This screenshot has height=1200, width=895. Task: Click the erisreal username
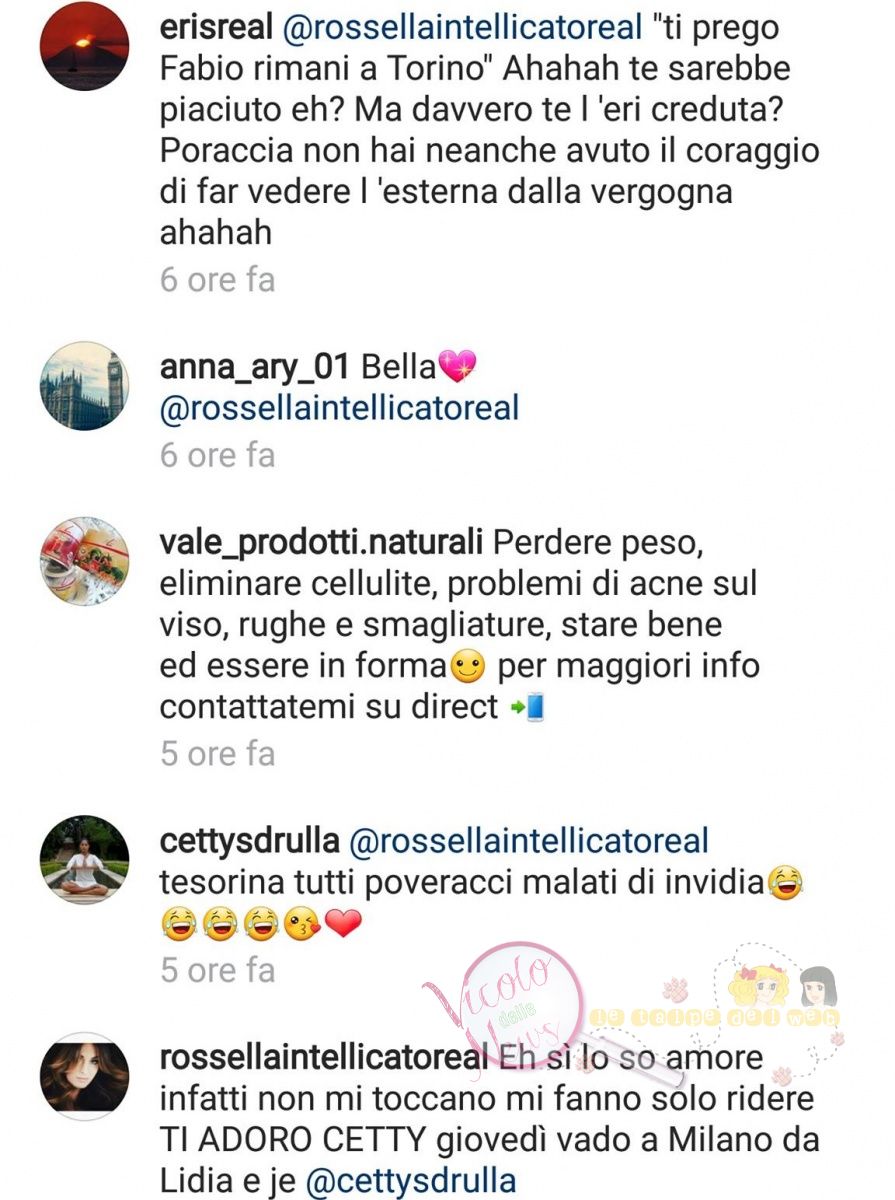(x=216, y=29)
